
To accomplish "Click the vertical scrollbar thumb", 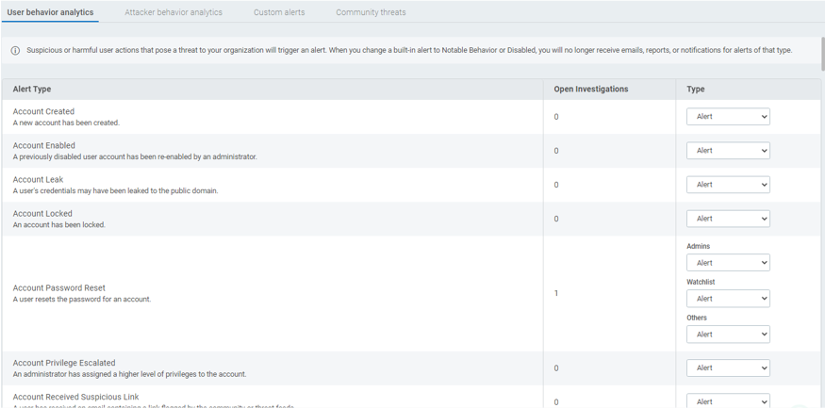I will coord(822,54).
